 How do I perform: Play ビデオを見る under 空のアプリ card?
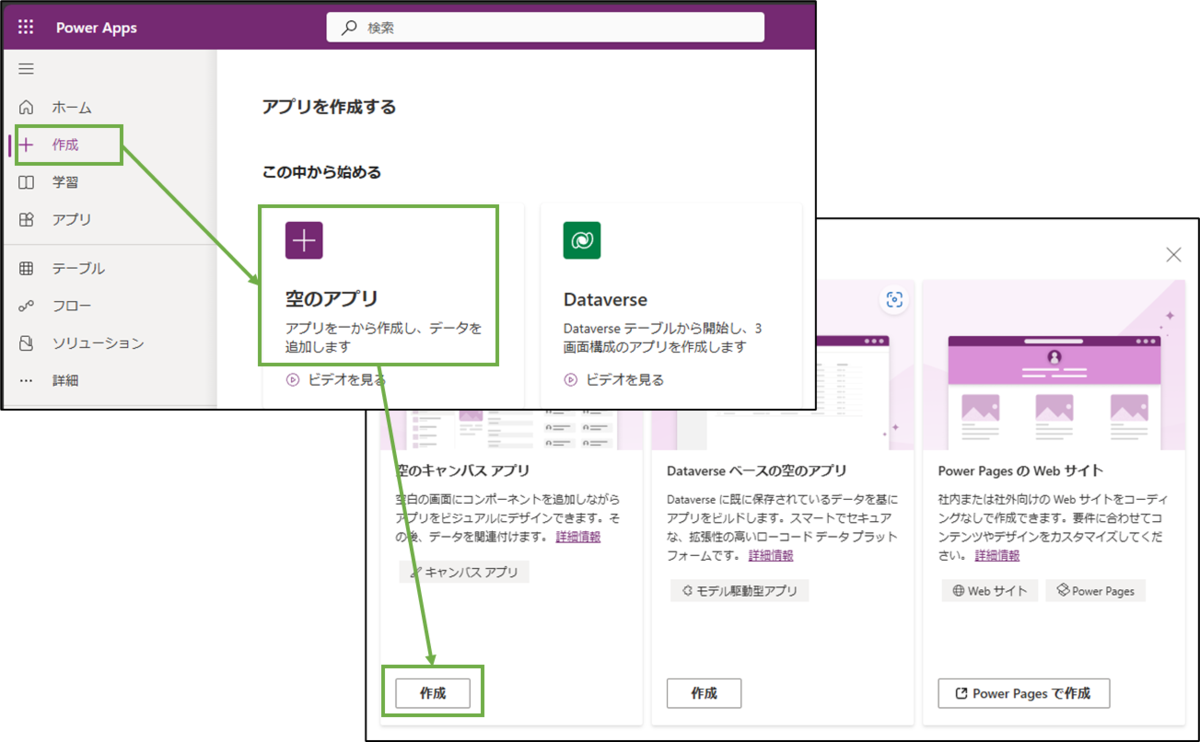point(335,379)
